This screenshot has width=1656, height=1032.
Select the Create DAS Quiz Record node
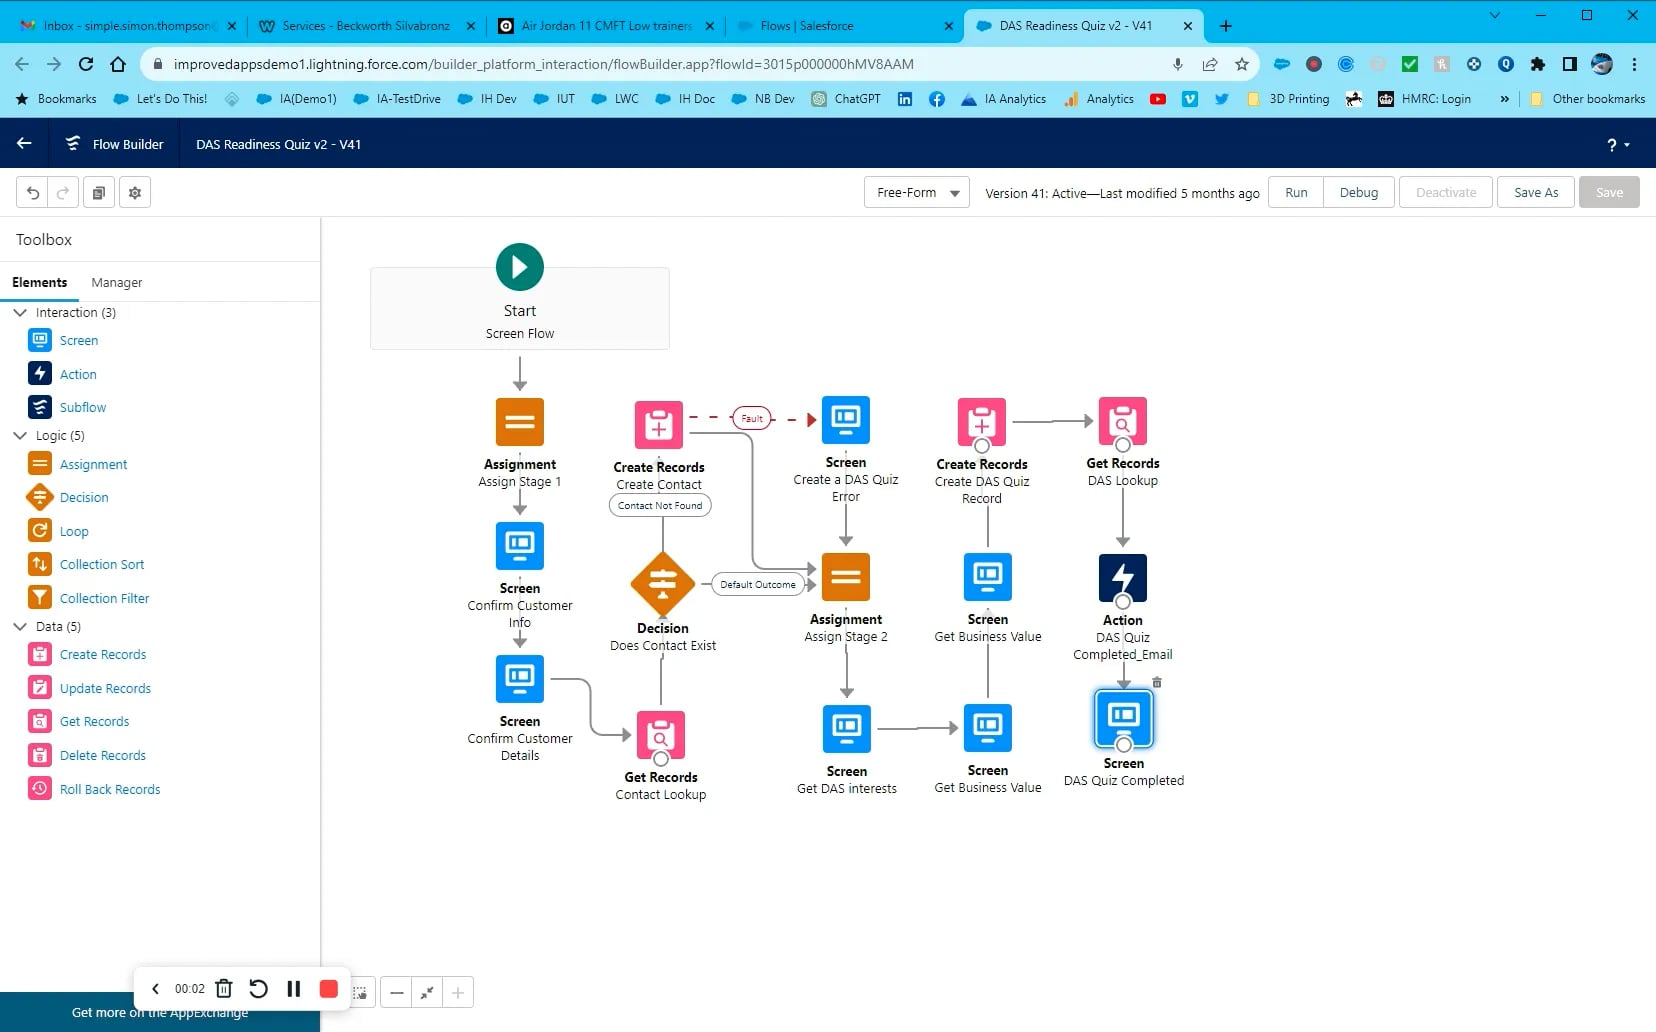[982, 422]
